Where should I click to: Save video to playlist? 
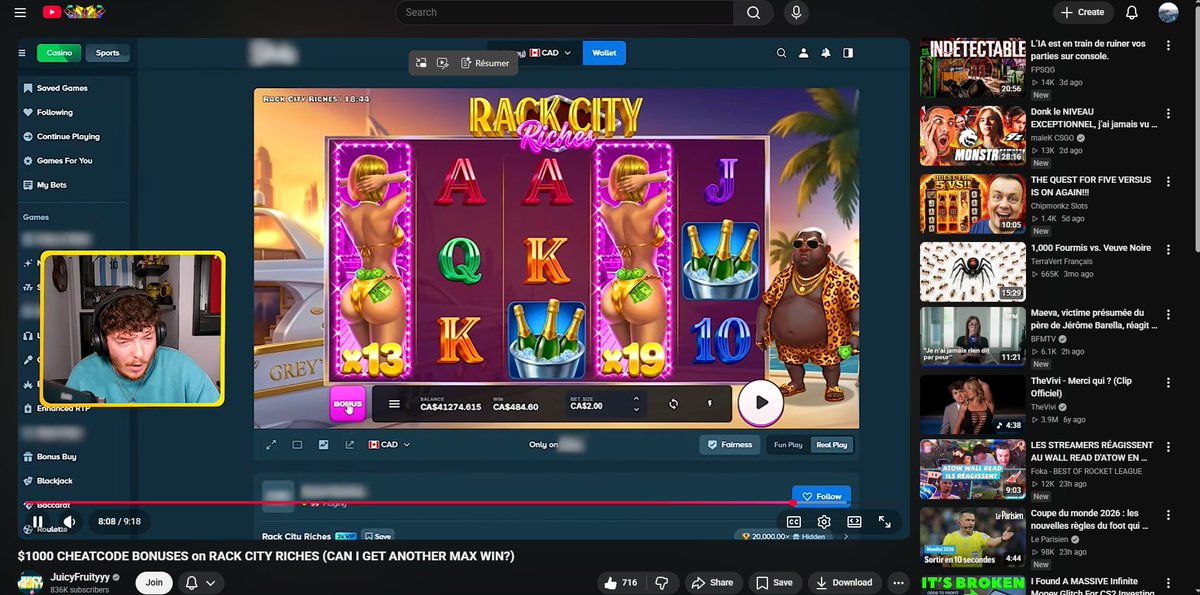pos(774,582)
